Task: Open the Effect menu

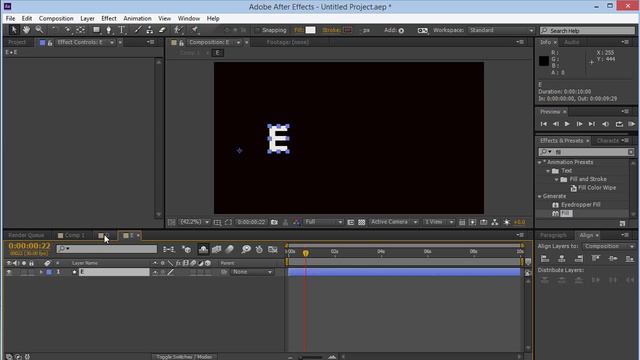Action: click(109, 18)
